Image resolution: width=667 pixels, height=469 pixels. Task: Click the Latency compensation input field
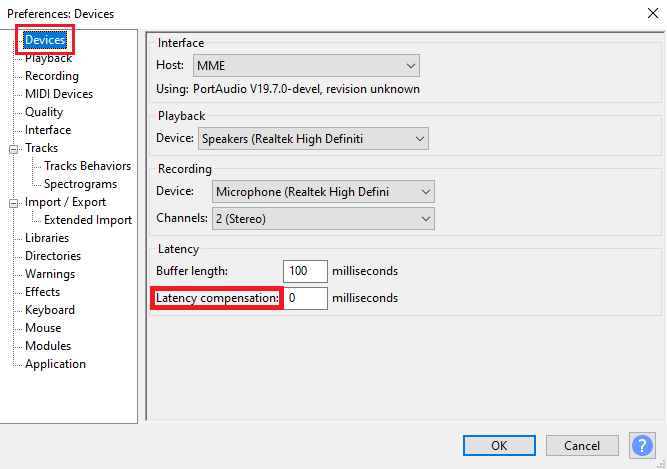click(305, 298)
